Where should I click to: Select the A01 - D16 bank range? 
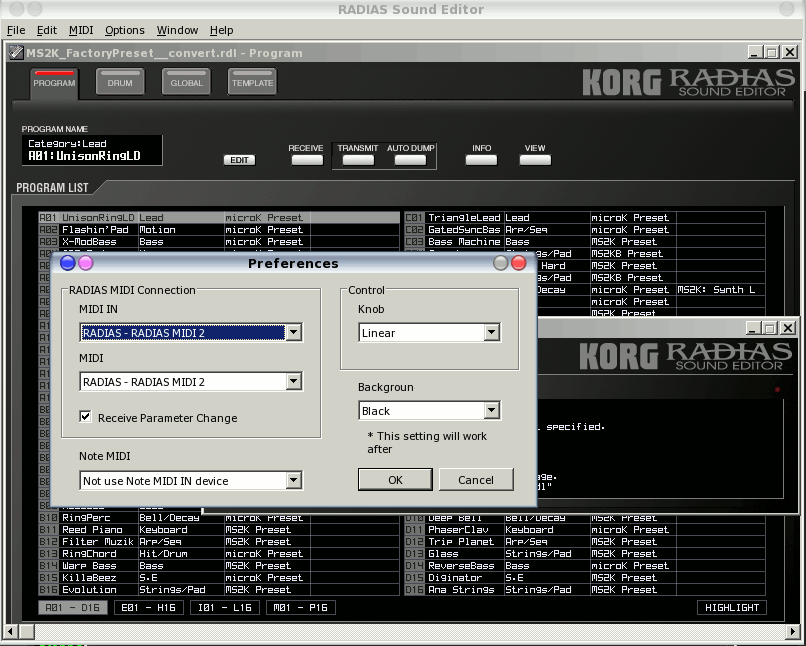pyautogui.click(x=73, y=607)
